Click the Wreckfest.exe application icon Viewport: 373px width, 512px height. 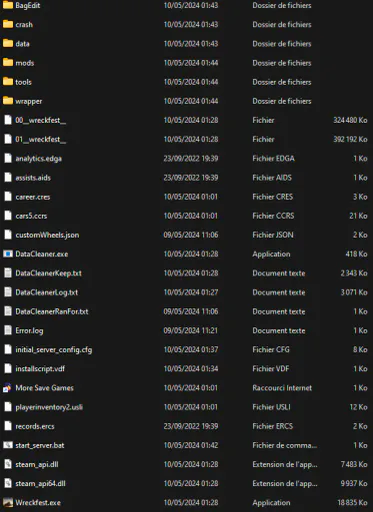click(x=8, y=503)
